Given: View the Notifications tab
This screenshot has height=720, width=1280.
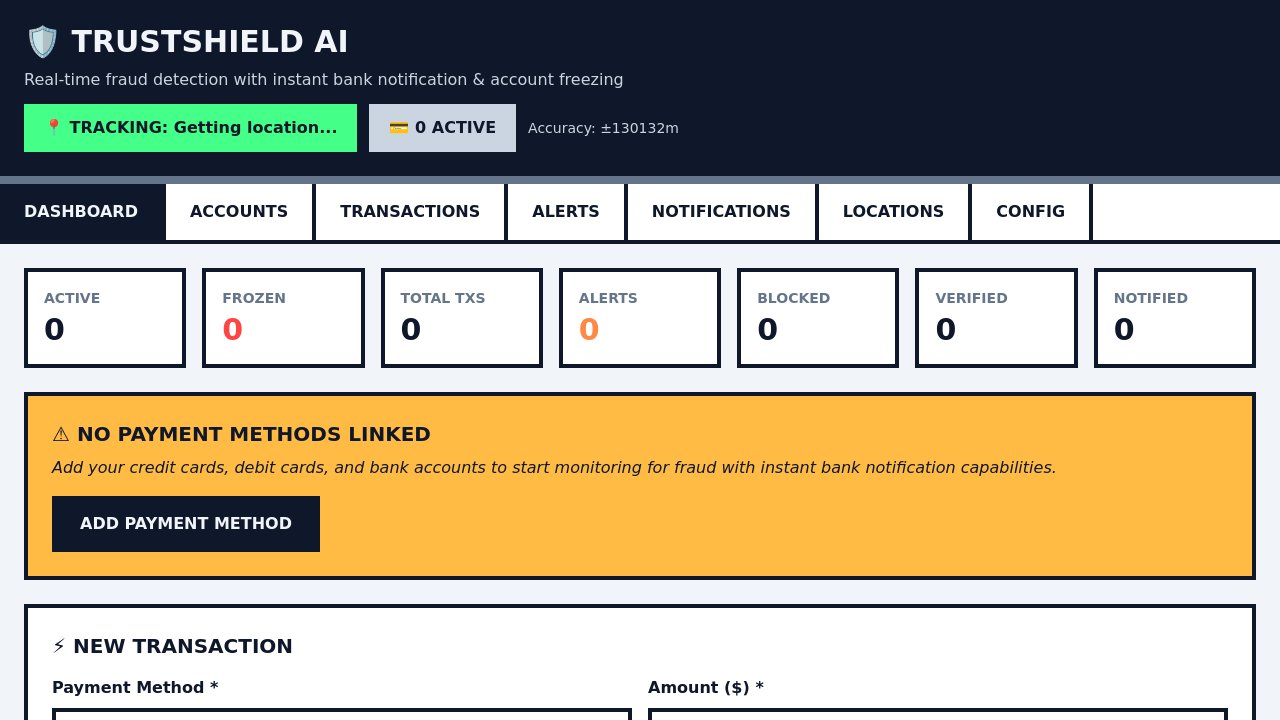Looking at the screenshot, I should tap(721, 212).
